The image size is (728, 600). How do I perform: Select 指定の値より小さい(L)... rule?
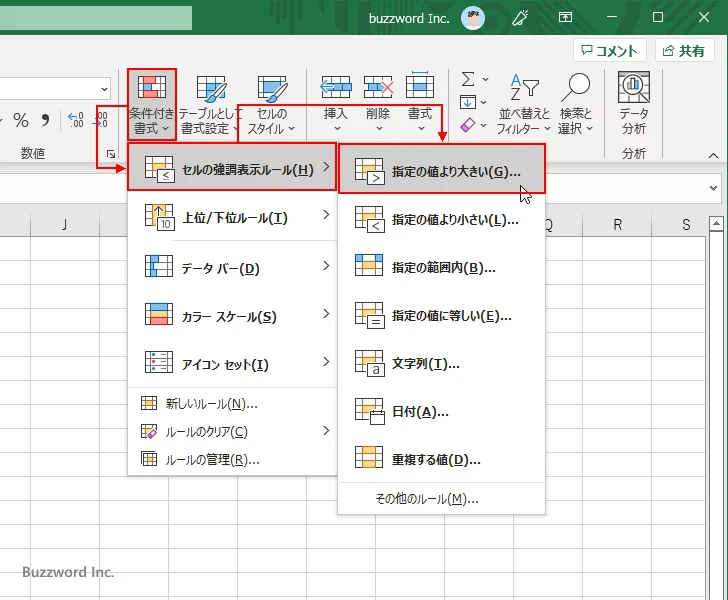pos(442,219)
